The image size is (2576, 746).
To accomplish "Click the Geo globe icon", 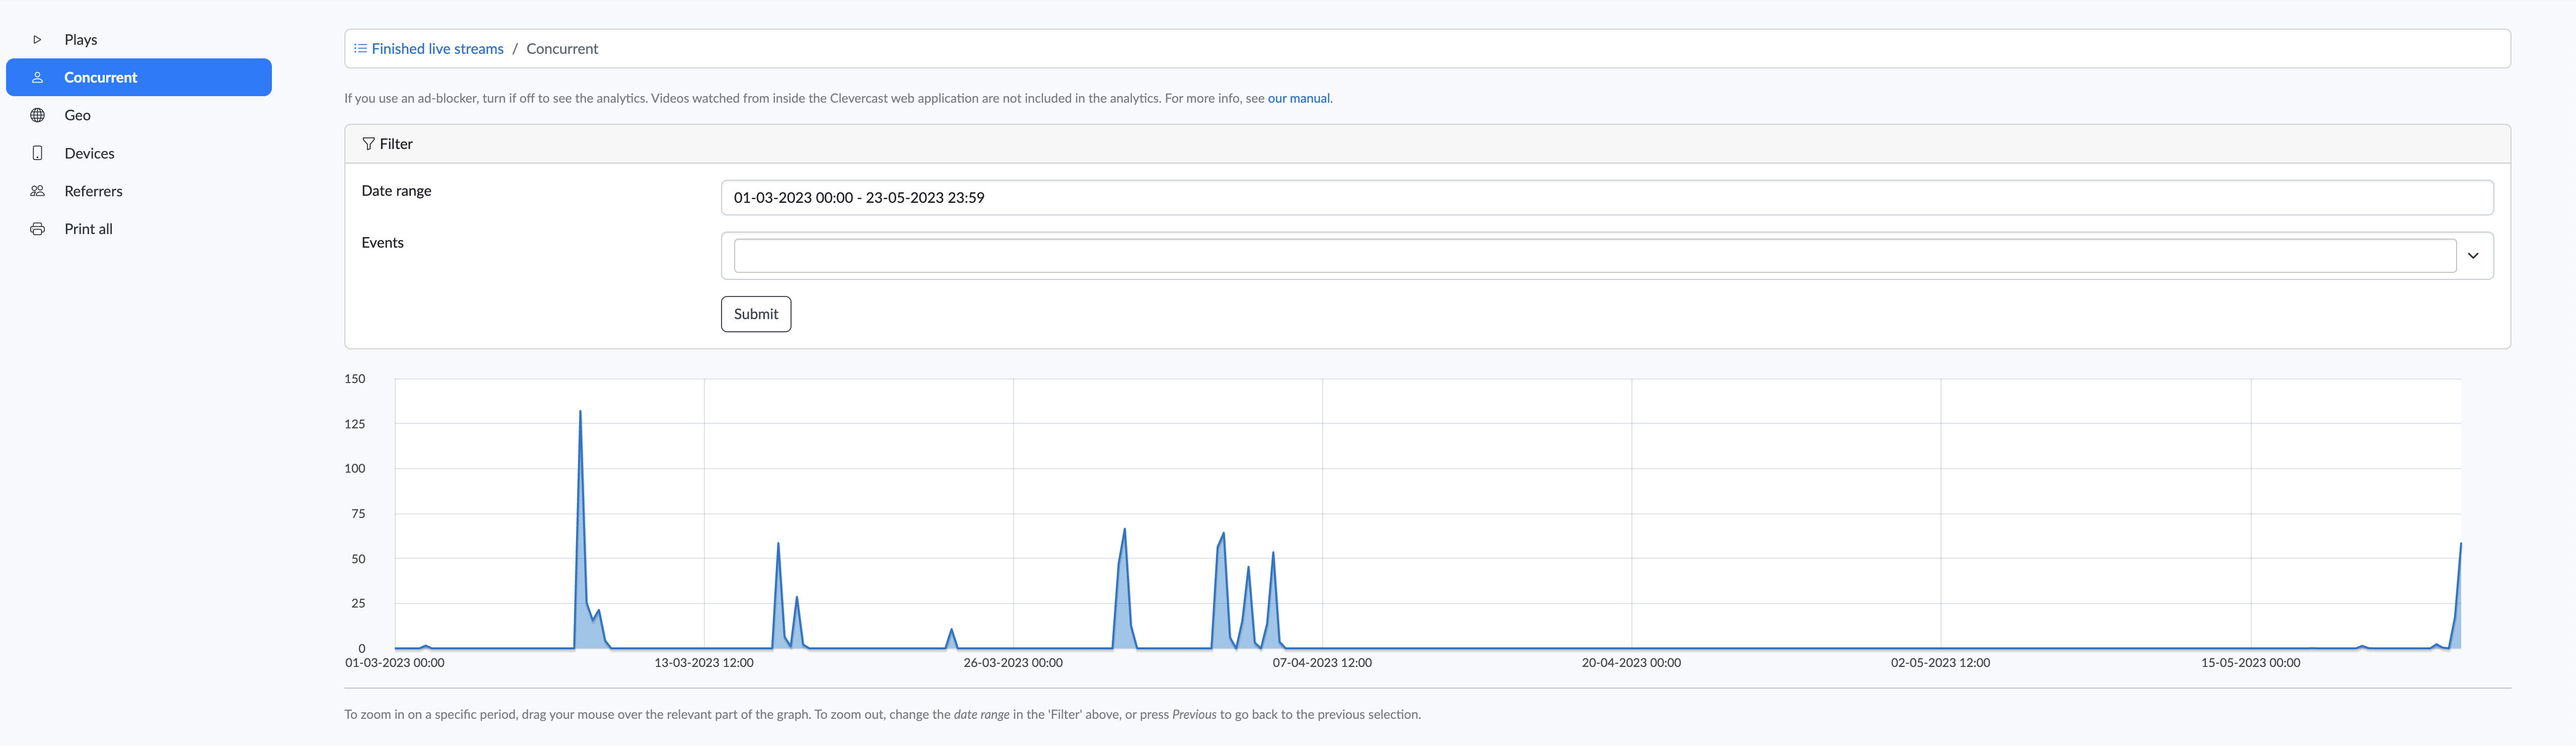I will (x=37, y=116).
